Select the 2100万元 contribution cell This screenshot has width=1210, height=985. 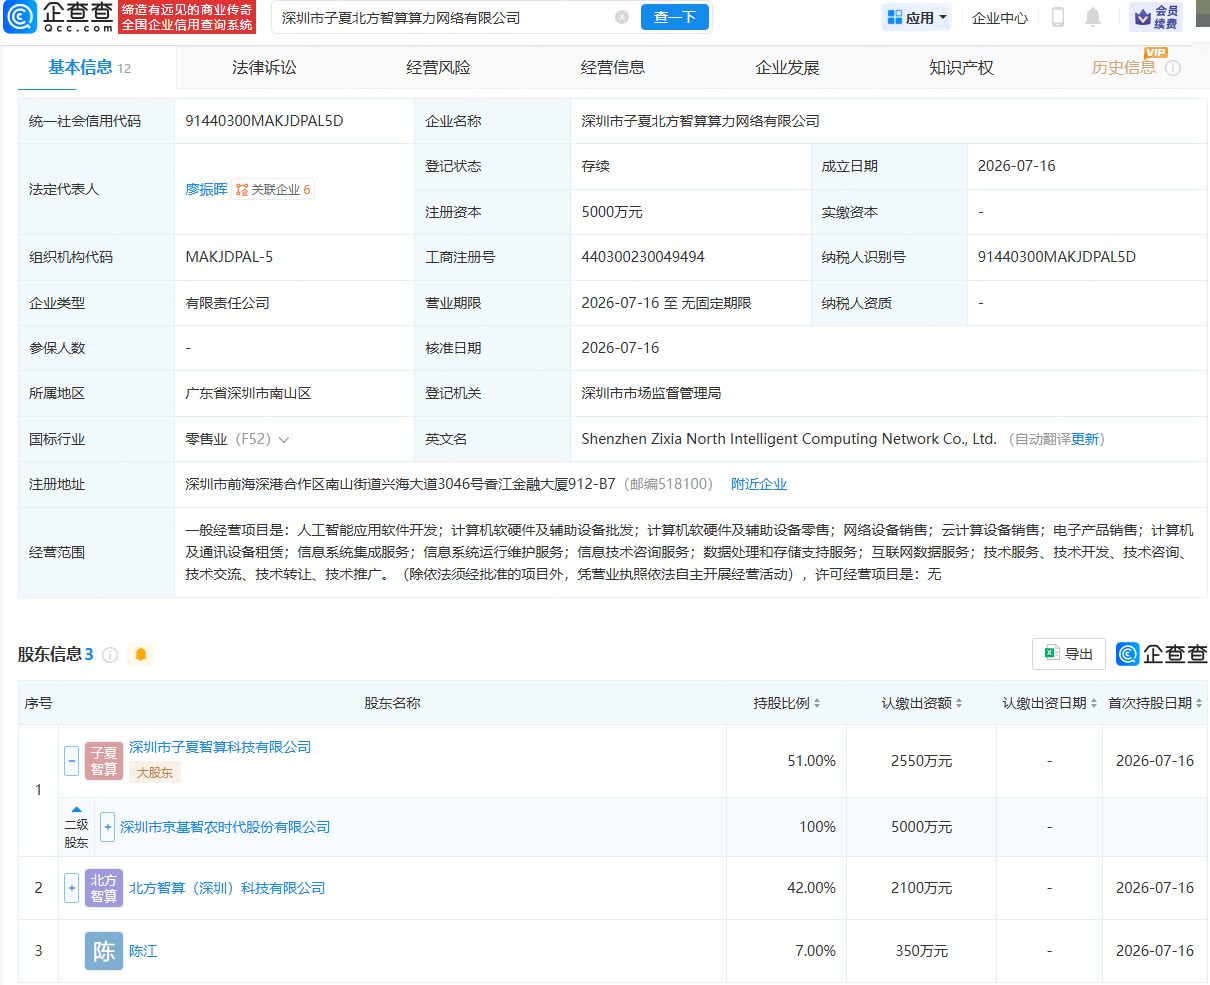point(922,888)
